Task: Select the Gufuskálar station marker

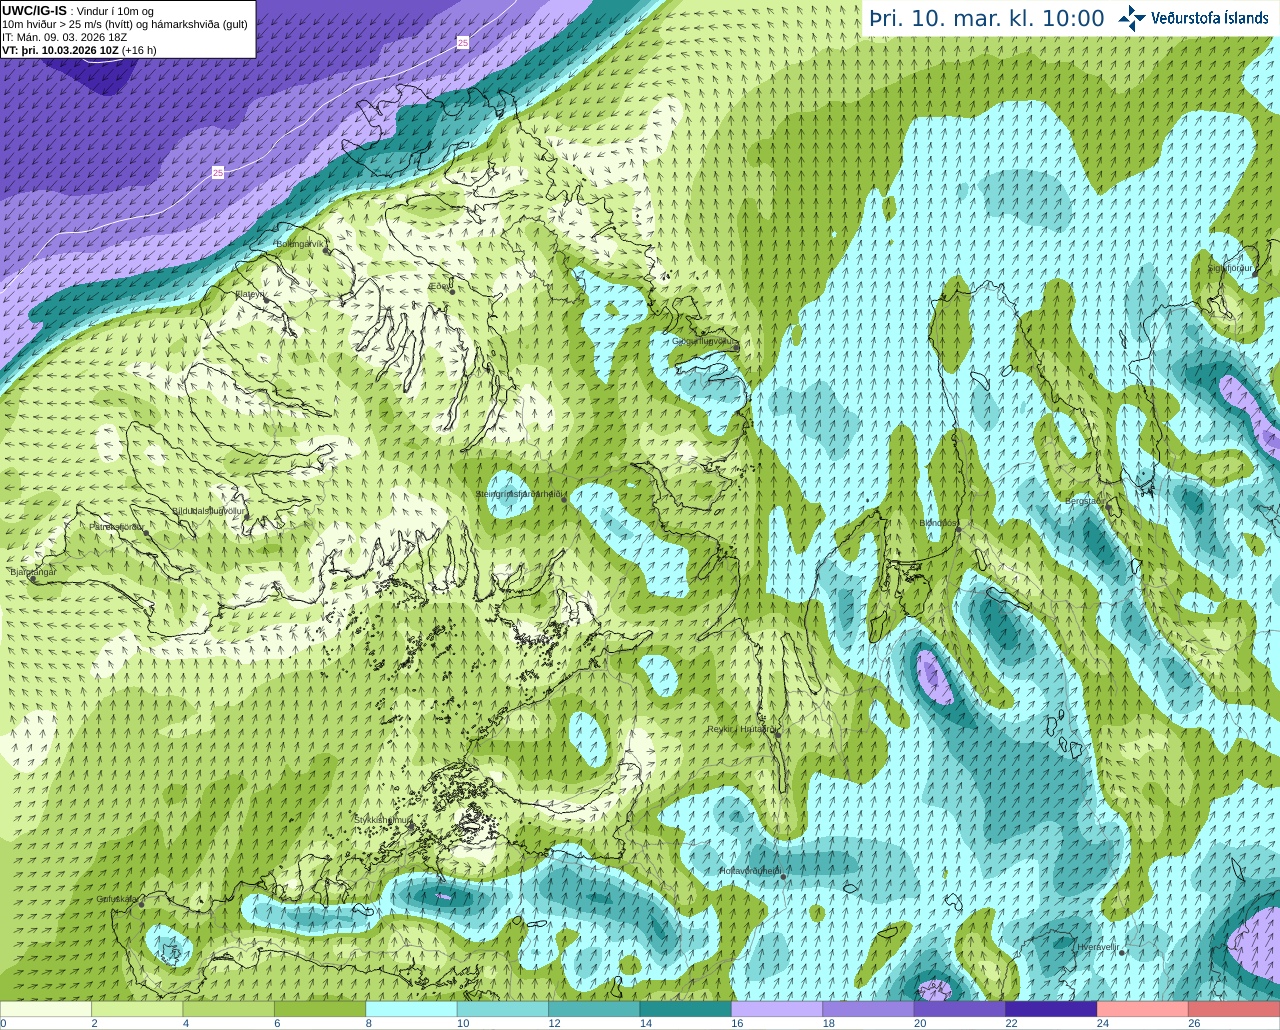Action: [x=141, y=904]
